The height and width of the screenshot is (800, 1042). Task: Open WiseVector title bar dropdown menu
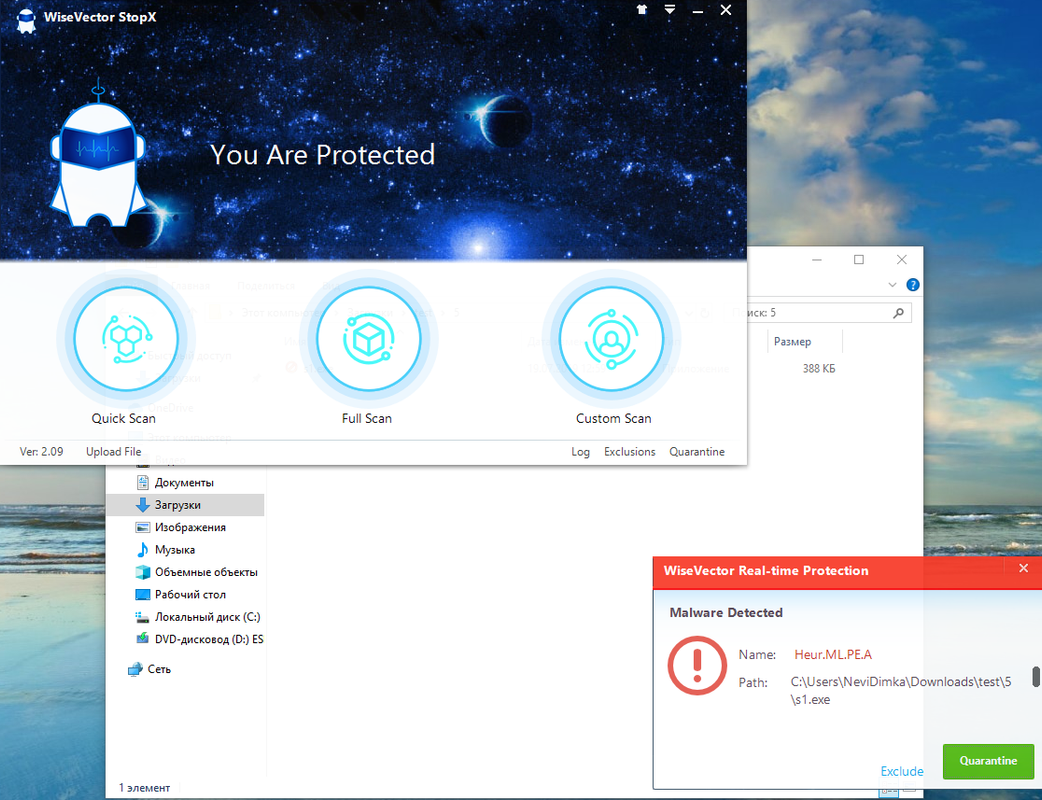click(x=670, y=10)
